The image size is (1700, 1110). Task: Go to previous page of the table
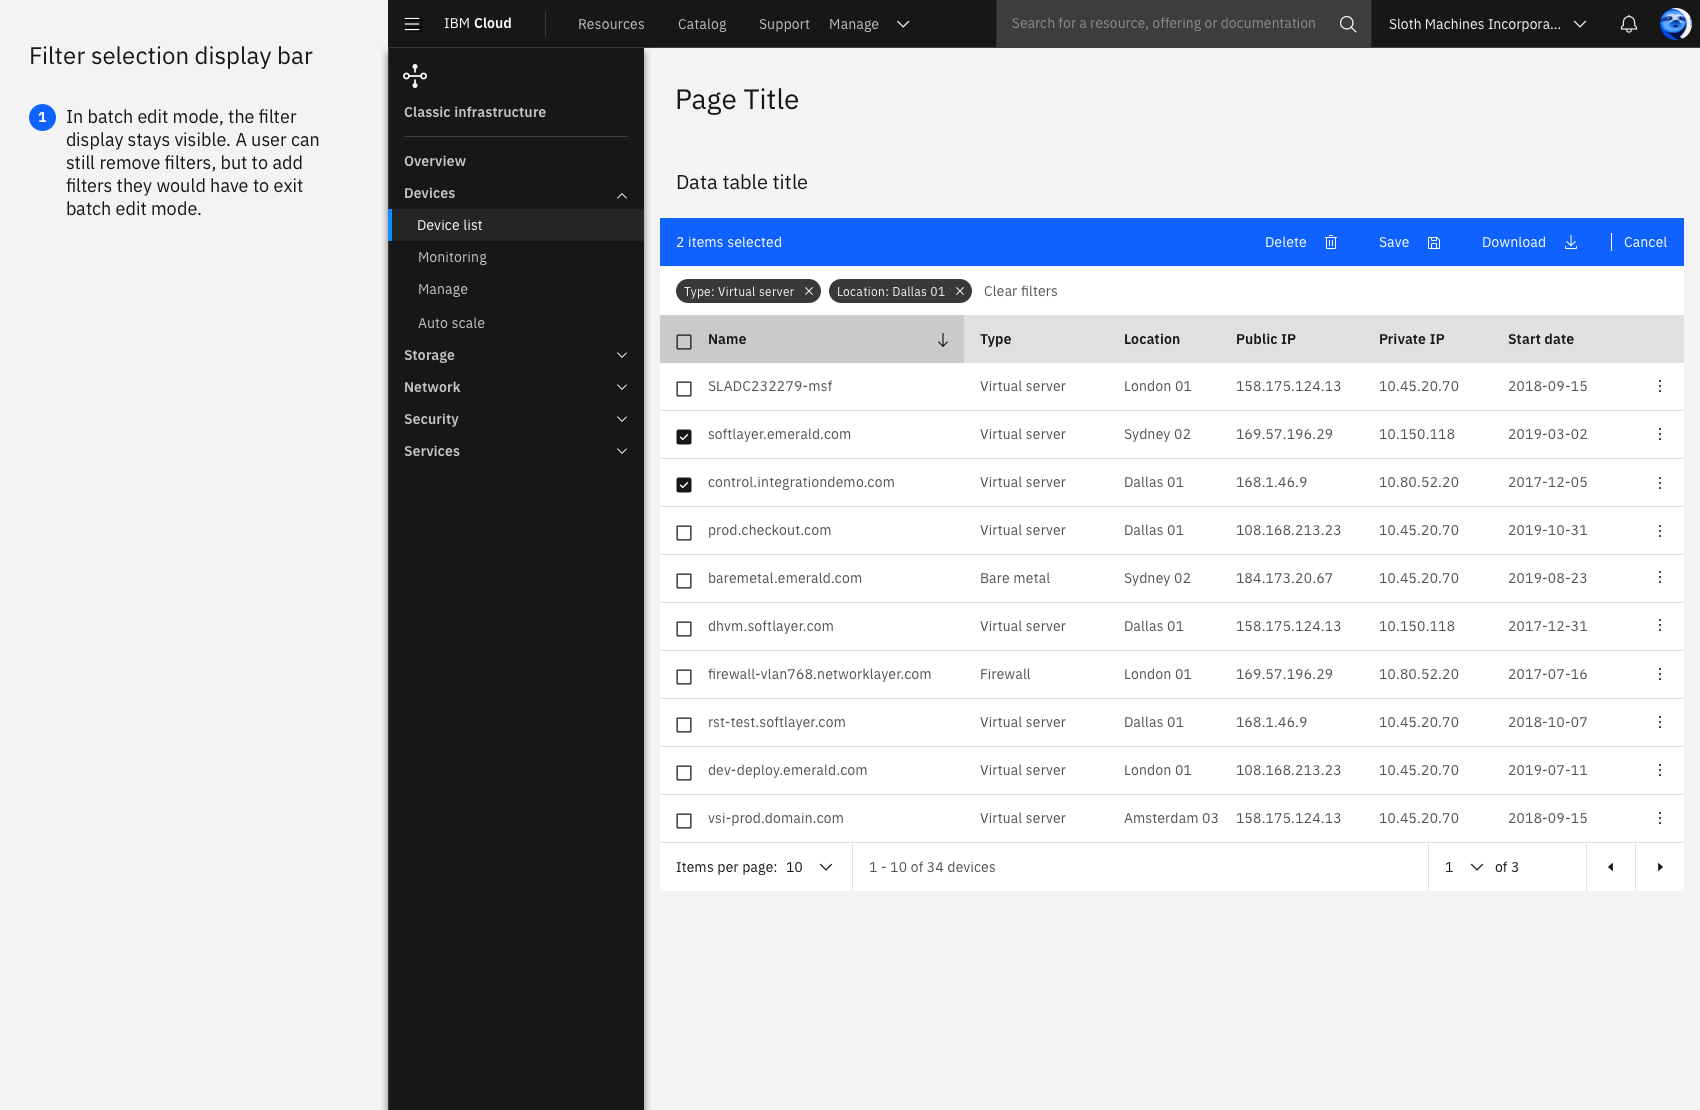[x=1610, y=867]
